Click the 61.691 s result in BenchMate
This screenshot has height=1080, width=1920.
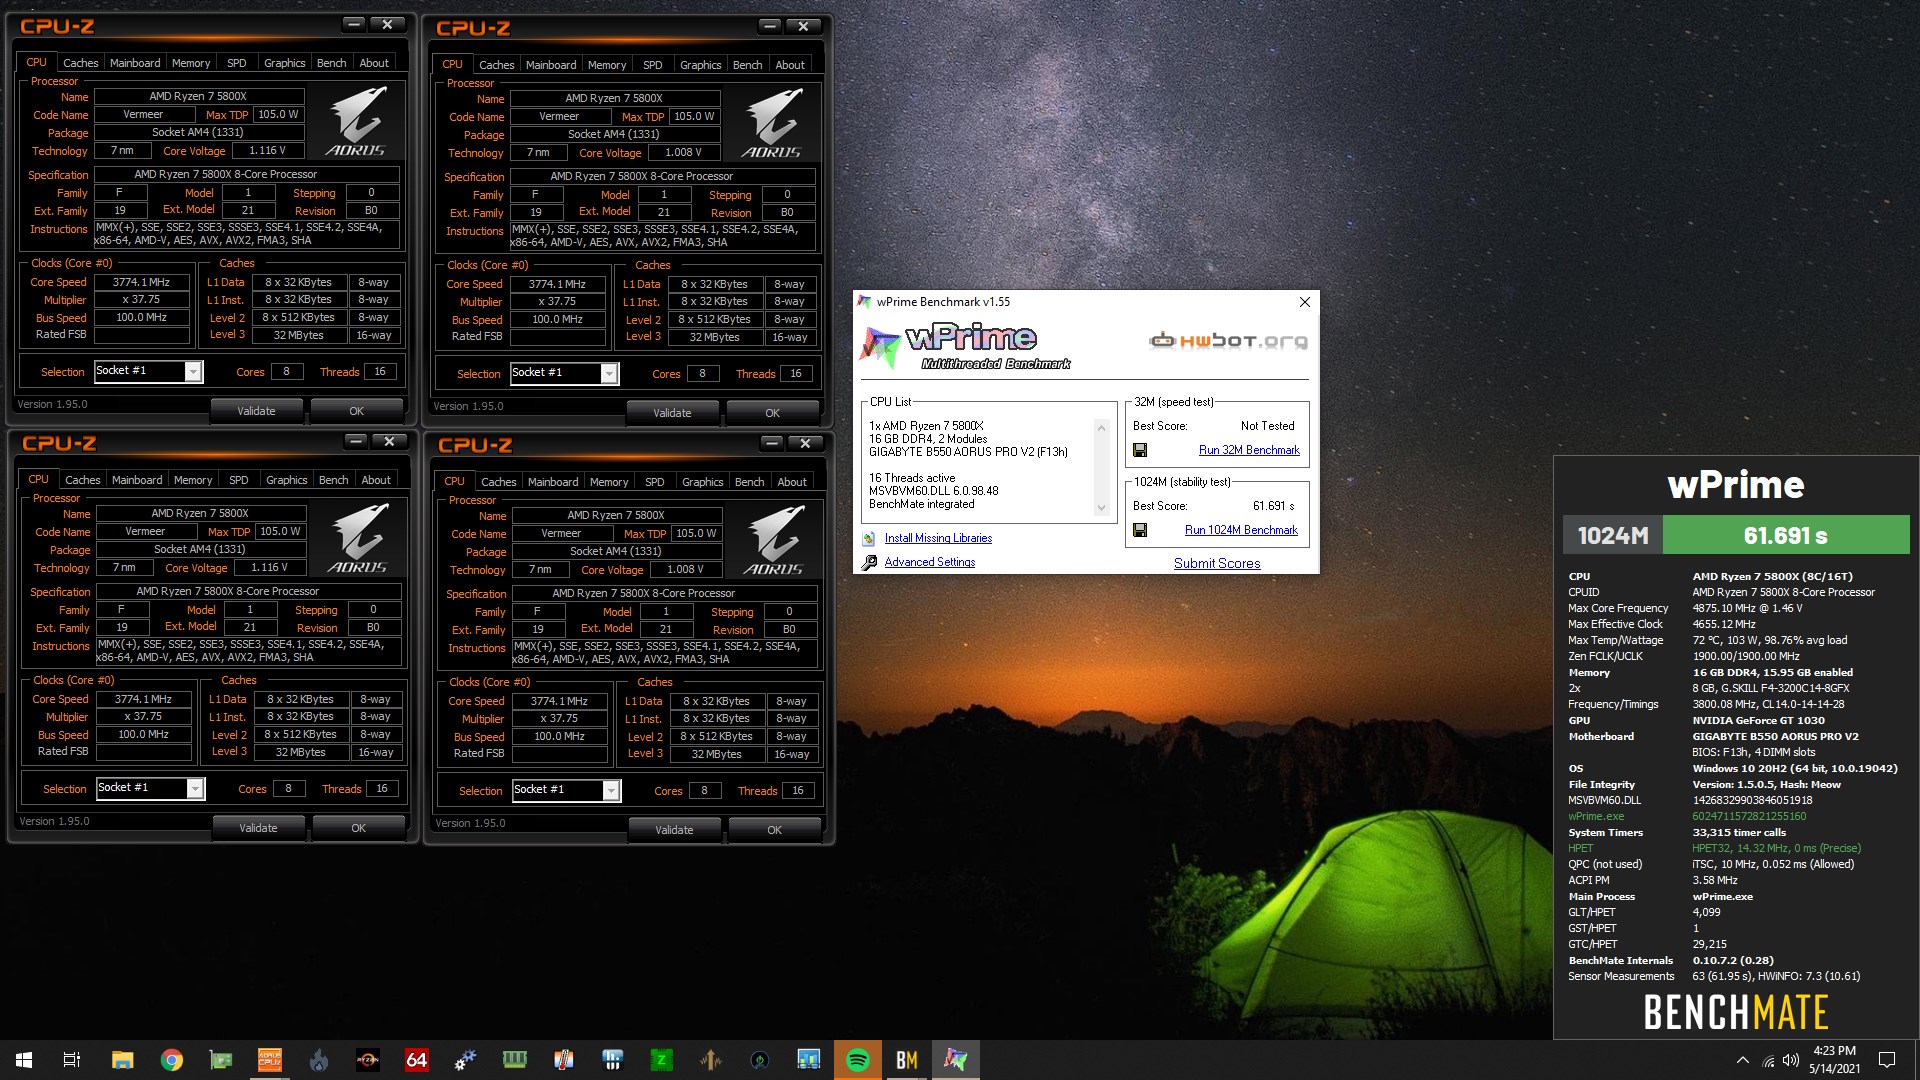click(x=1785, y=536)
